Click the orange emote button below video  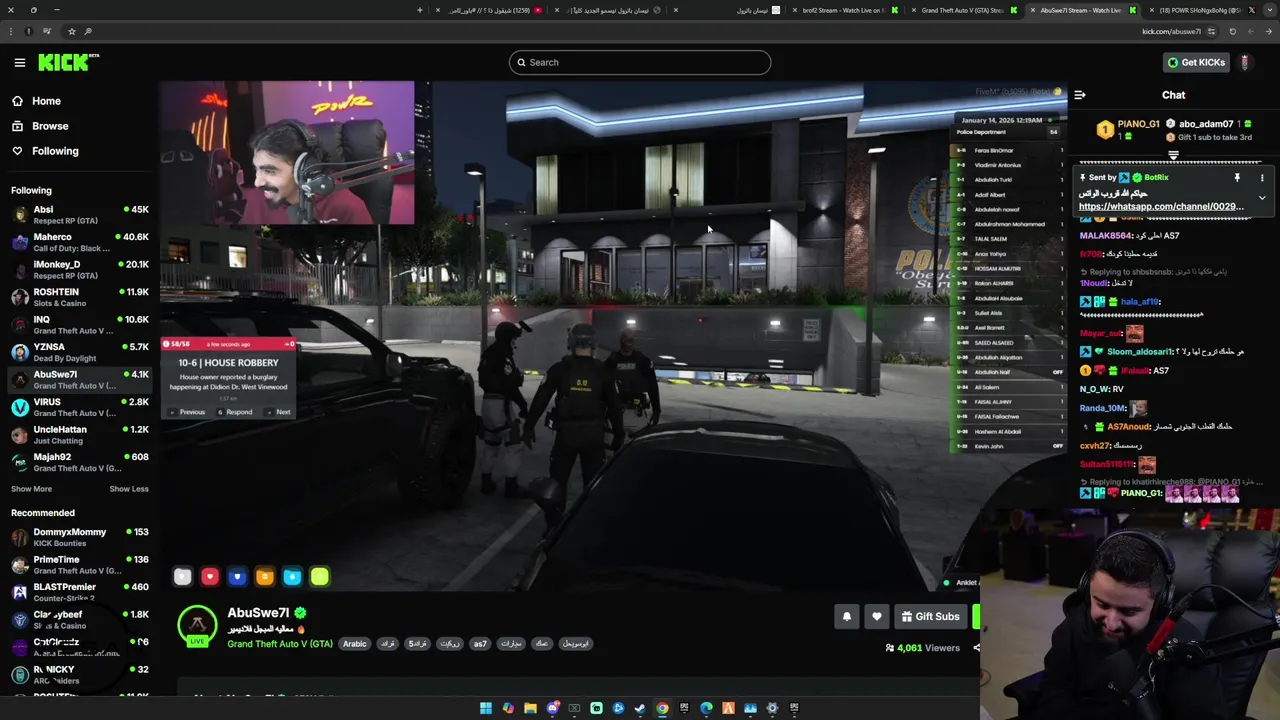[x=265, y=576]
